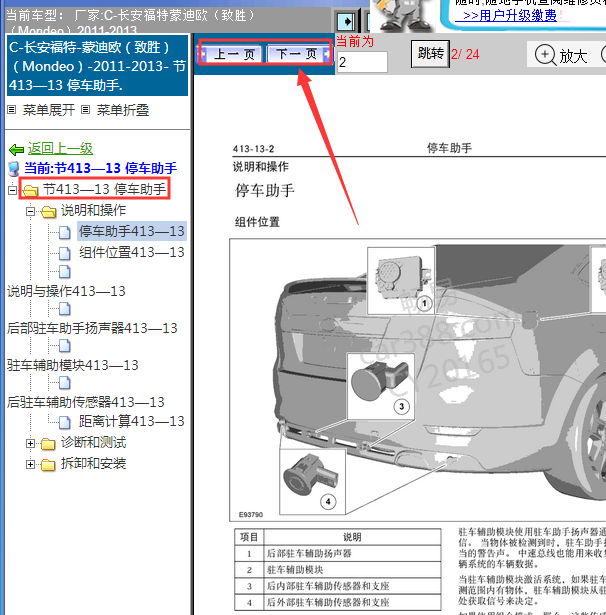
Task: Click page header text 413-13-2
Action: (253, 149)
